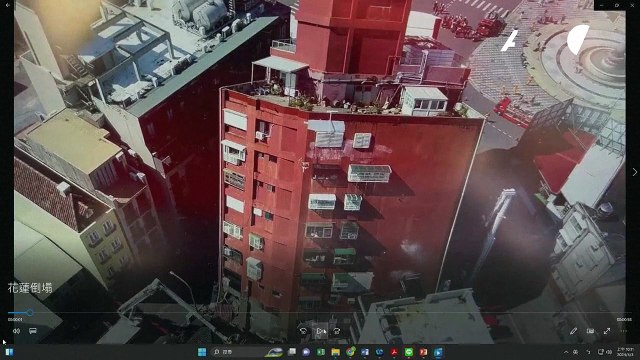Open the clock and date flyout
The width and height of the screenshot is (640, 360).
point(624,352)
